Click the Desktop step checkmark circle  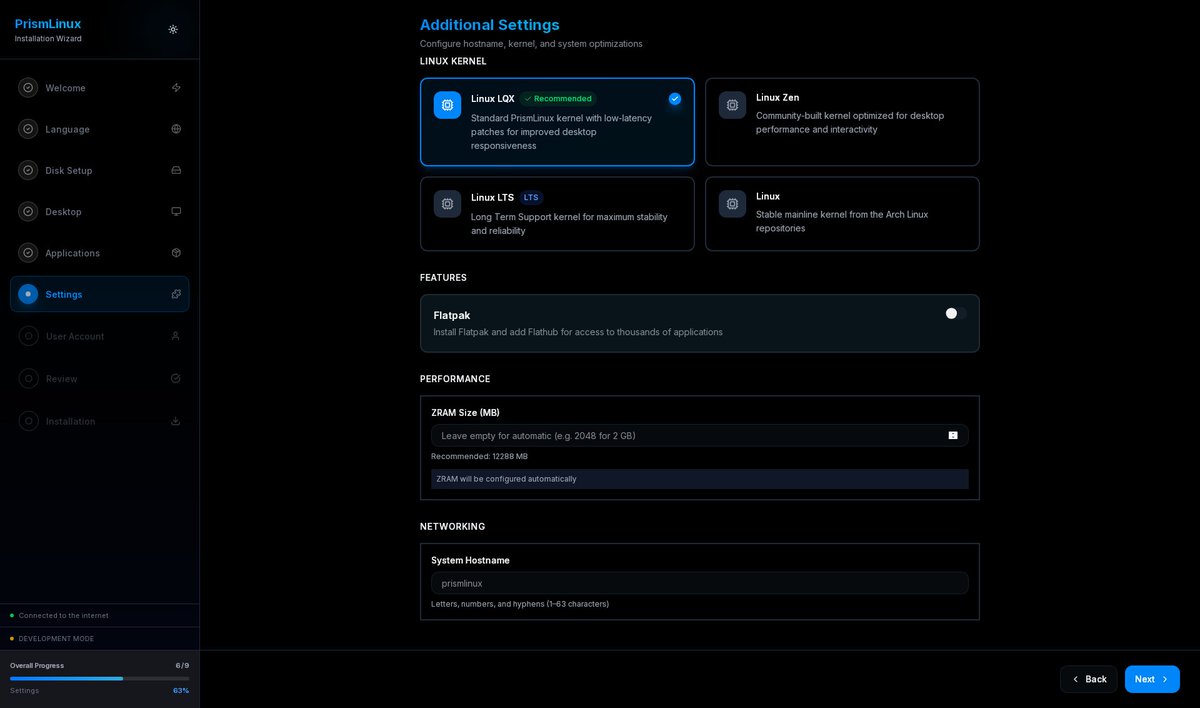[28, 212]
